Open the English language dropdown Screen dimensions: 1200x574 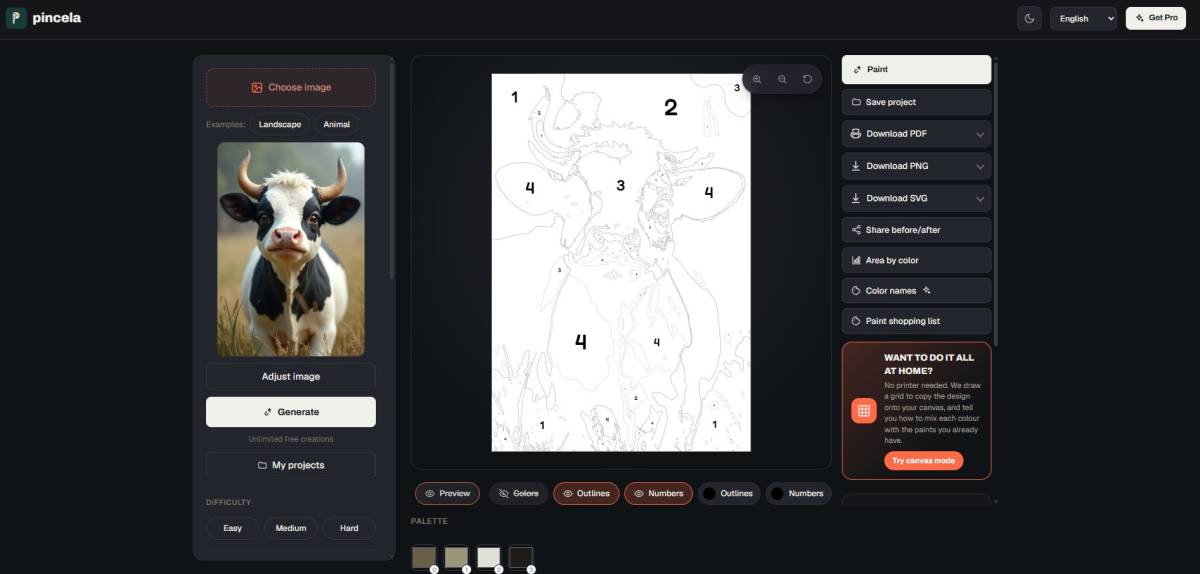click(x=1083, y=18)
